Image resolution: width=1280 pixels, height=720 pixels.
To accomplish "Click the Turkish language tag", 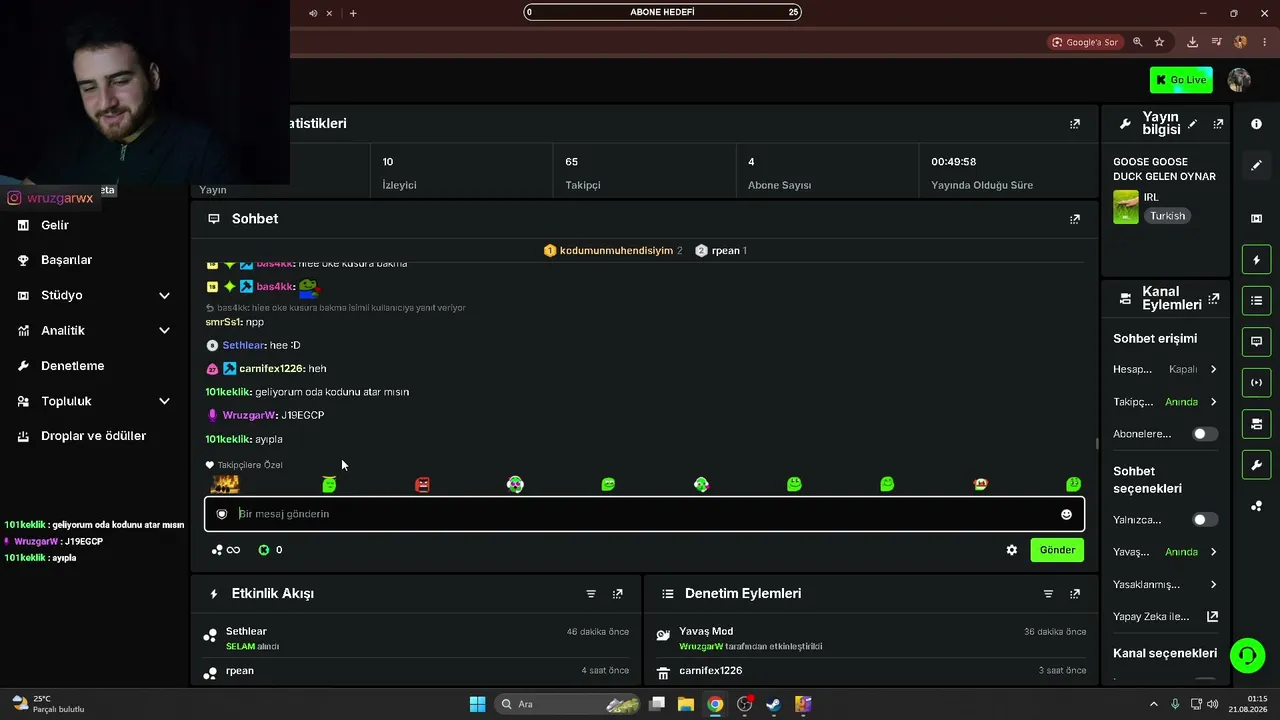I will [1167, 216].
